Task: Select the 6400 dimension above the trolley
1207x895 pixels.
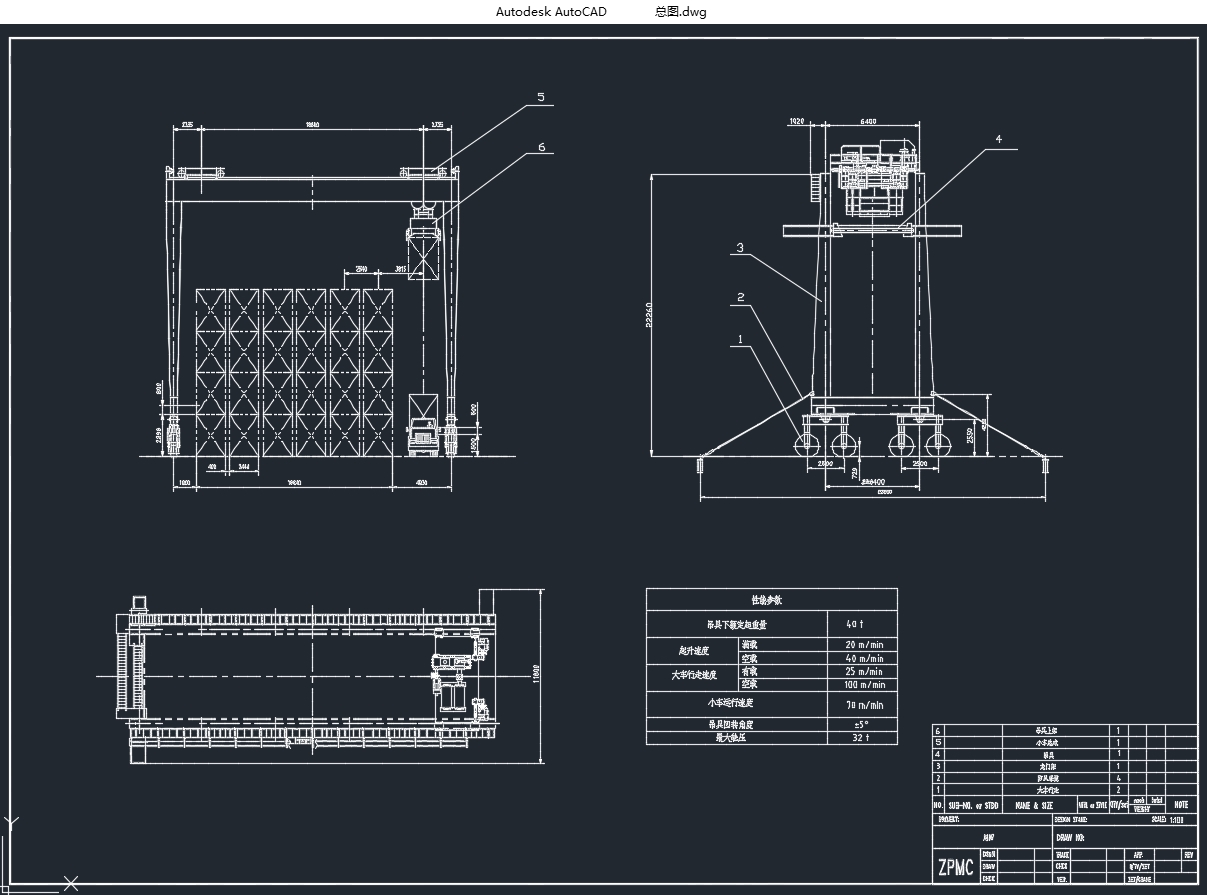Action: pyautogui.click(x=869, y=122)
